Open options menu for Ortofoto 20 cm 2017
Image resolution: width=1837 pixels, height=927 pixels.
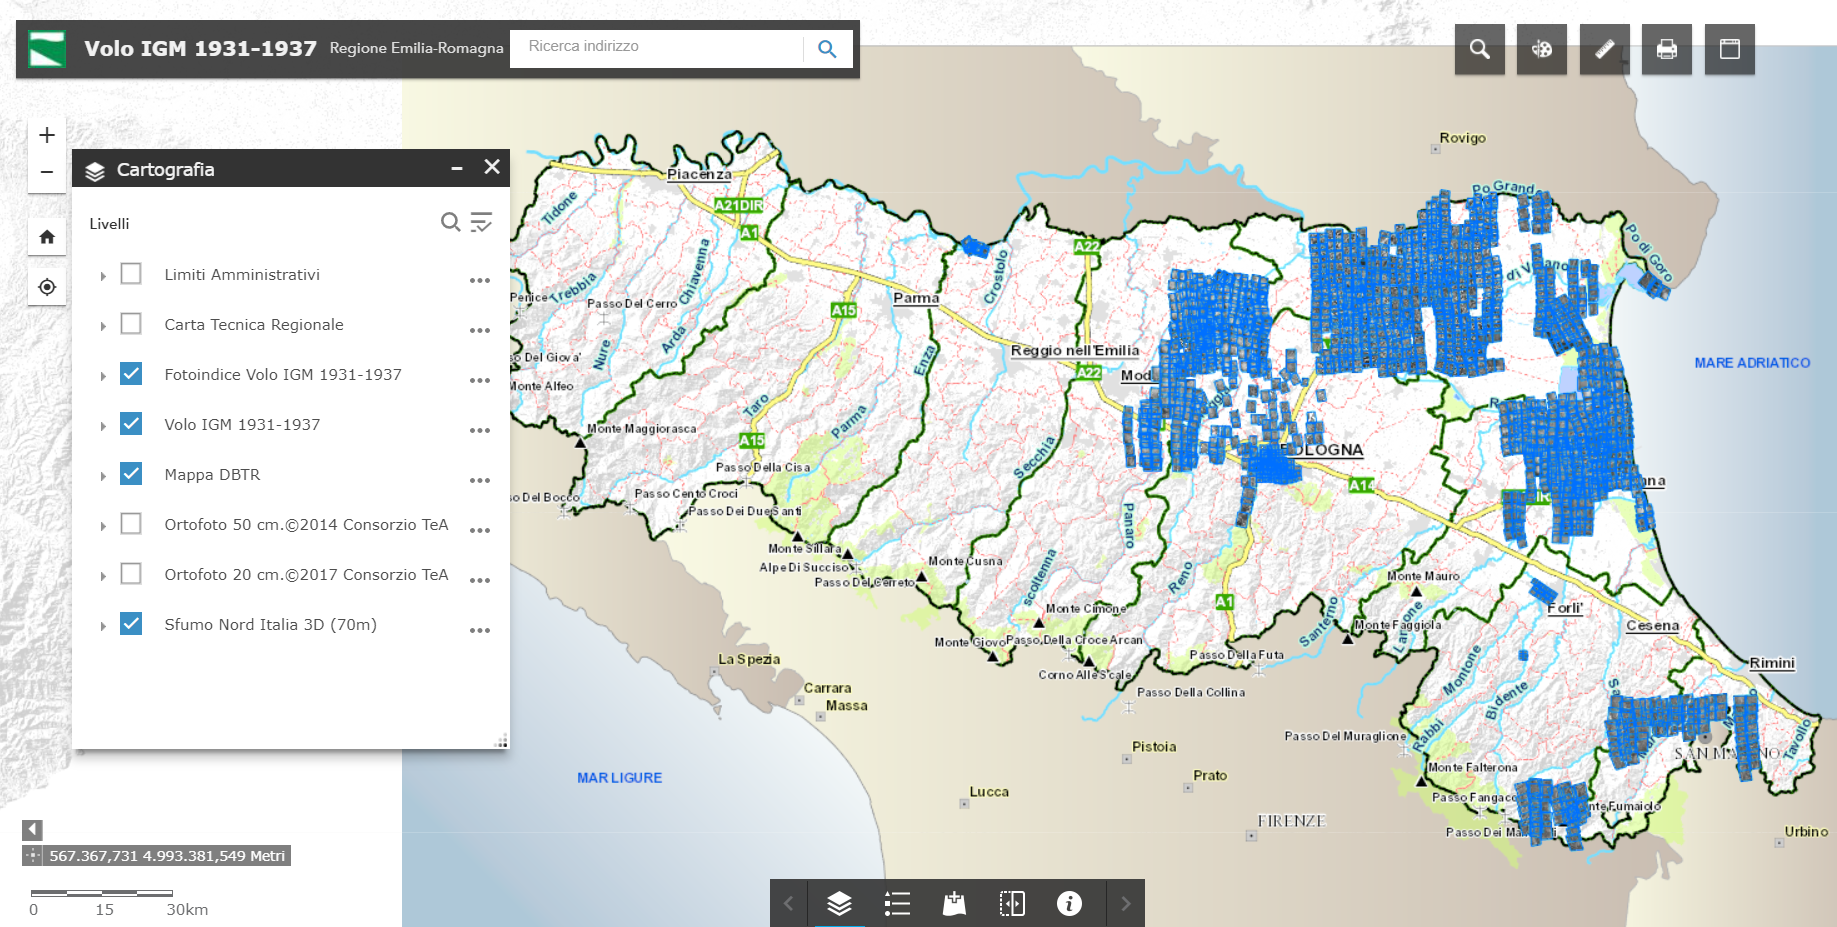(x=480, y=580)
